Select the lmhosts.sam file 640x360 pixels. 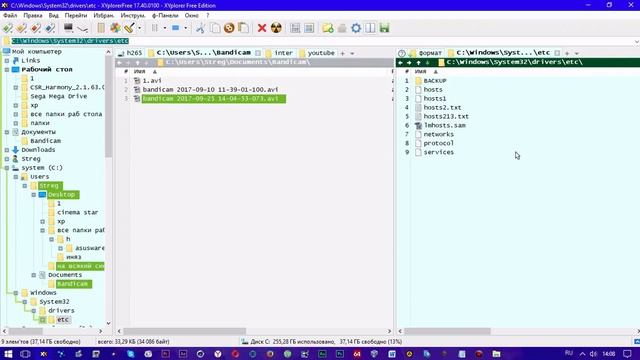coord(444,125)
